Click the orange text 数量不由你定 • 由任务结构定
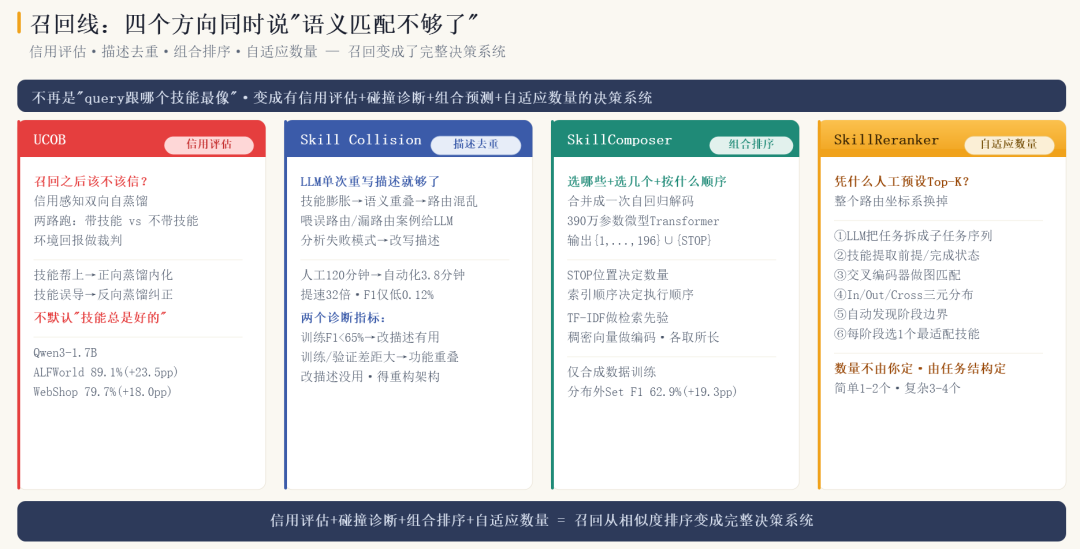 point(920,369)
